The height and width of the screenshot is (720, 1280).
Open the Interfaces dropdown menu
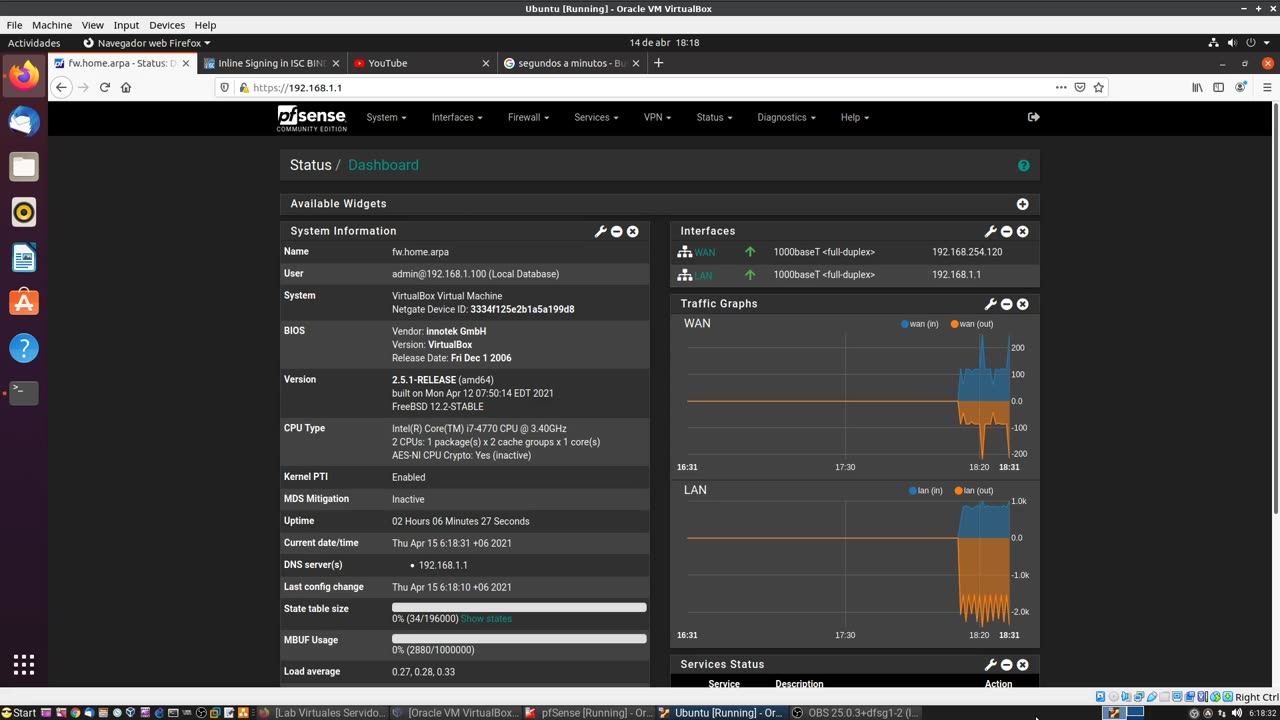[x=457, y=117]
